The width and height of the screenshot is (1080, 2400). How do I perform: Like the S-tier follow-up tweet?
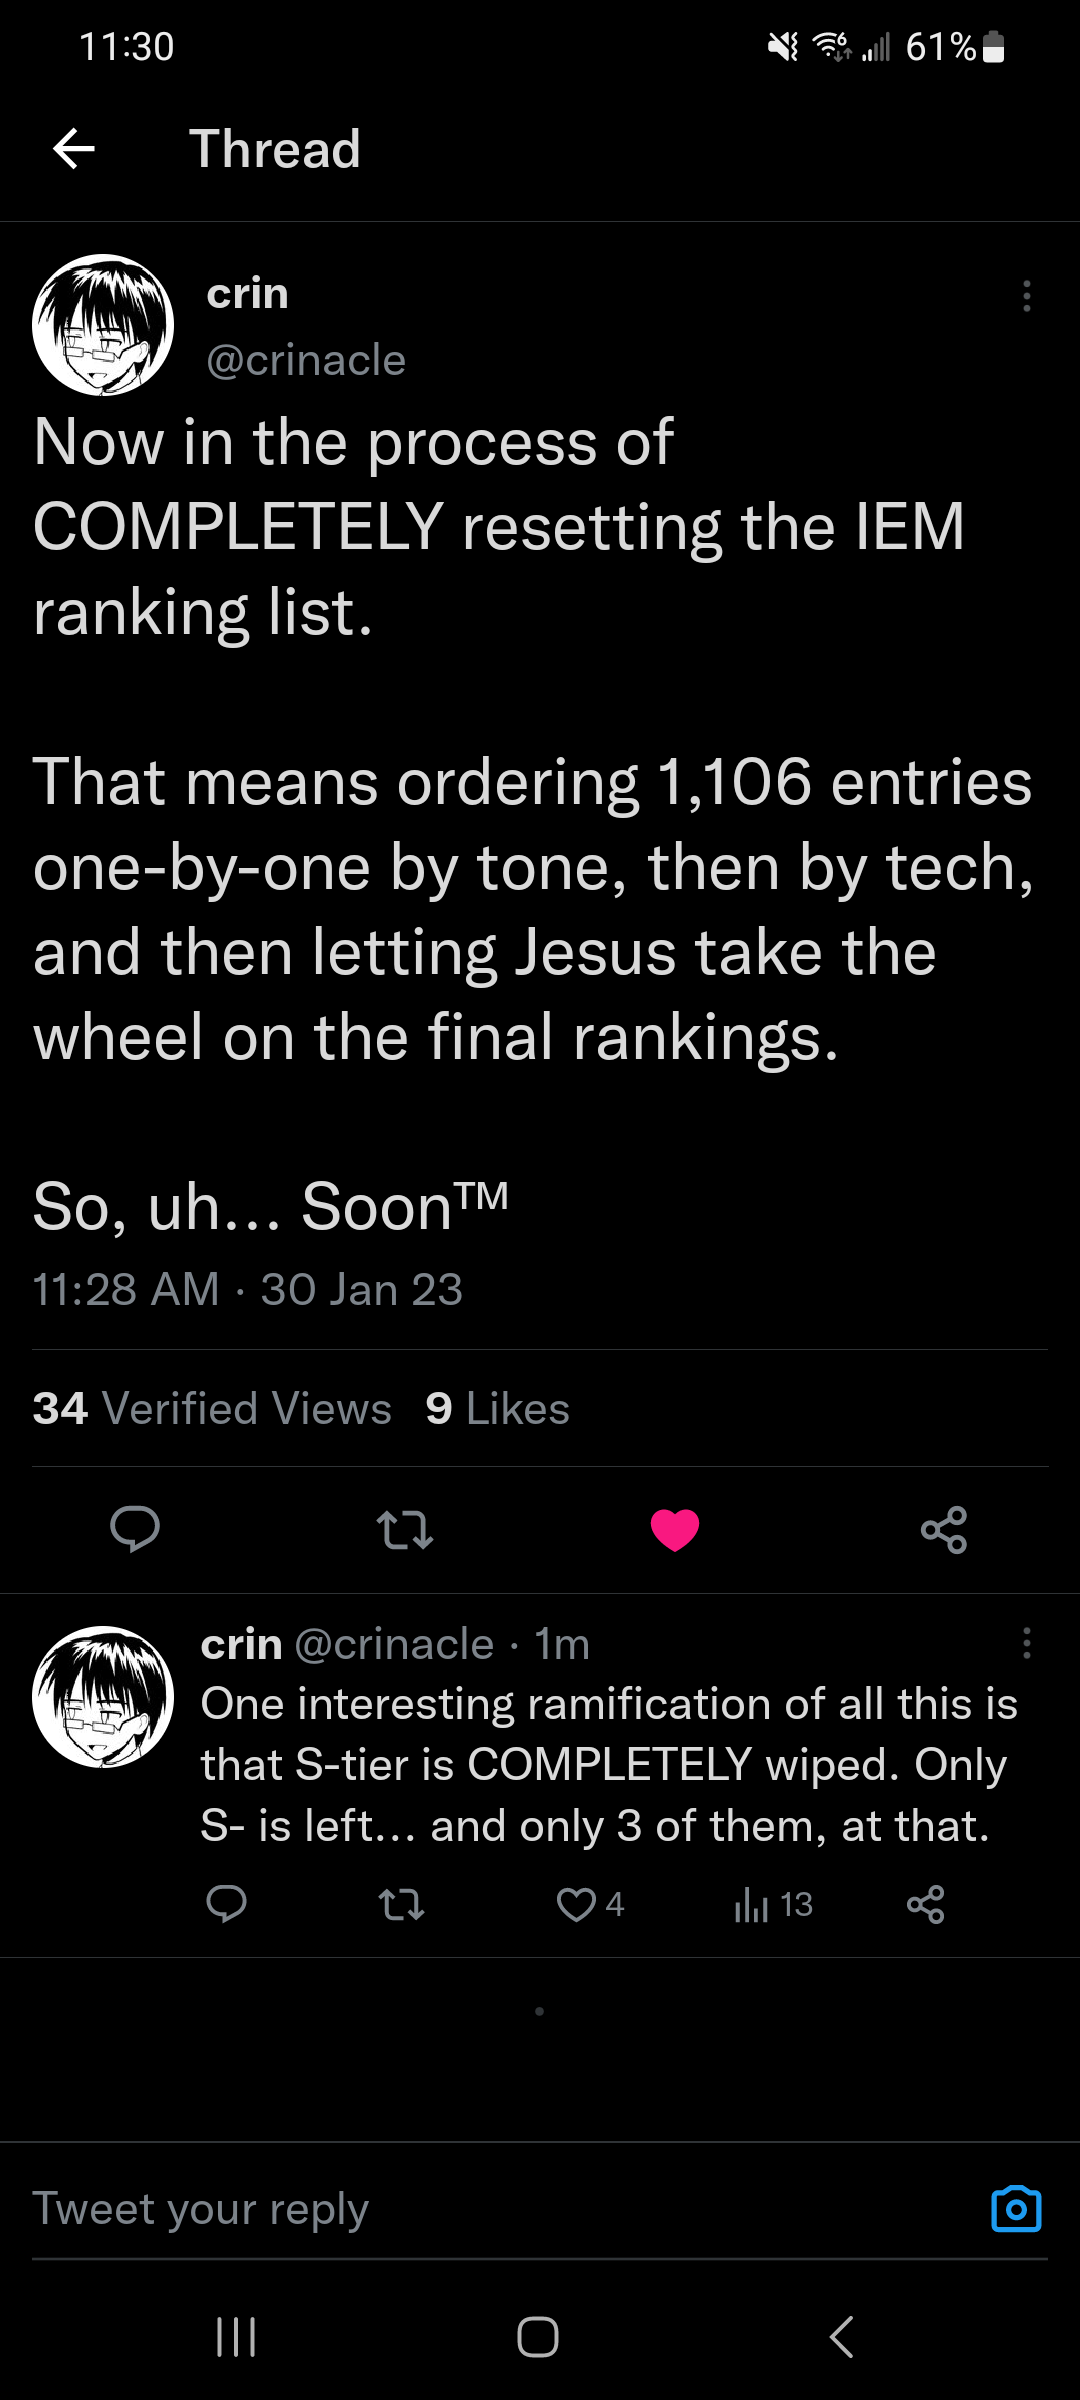pyautogui.click(x=577, y=1904)
